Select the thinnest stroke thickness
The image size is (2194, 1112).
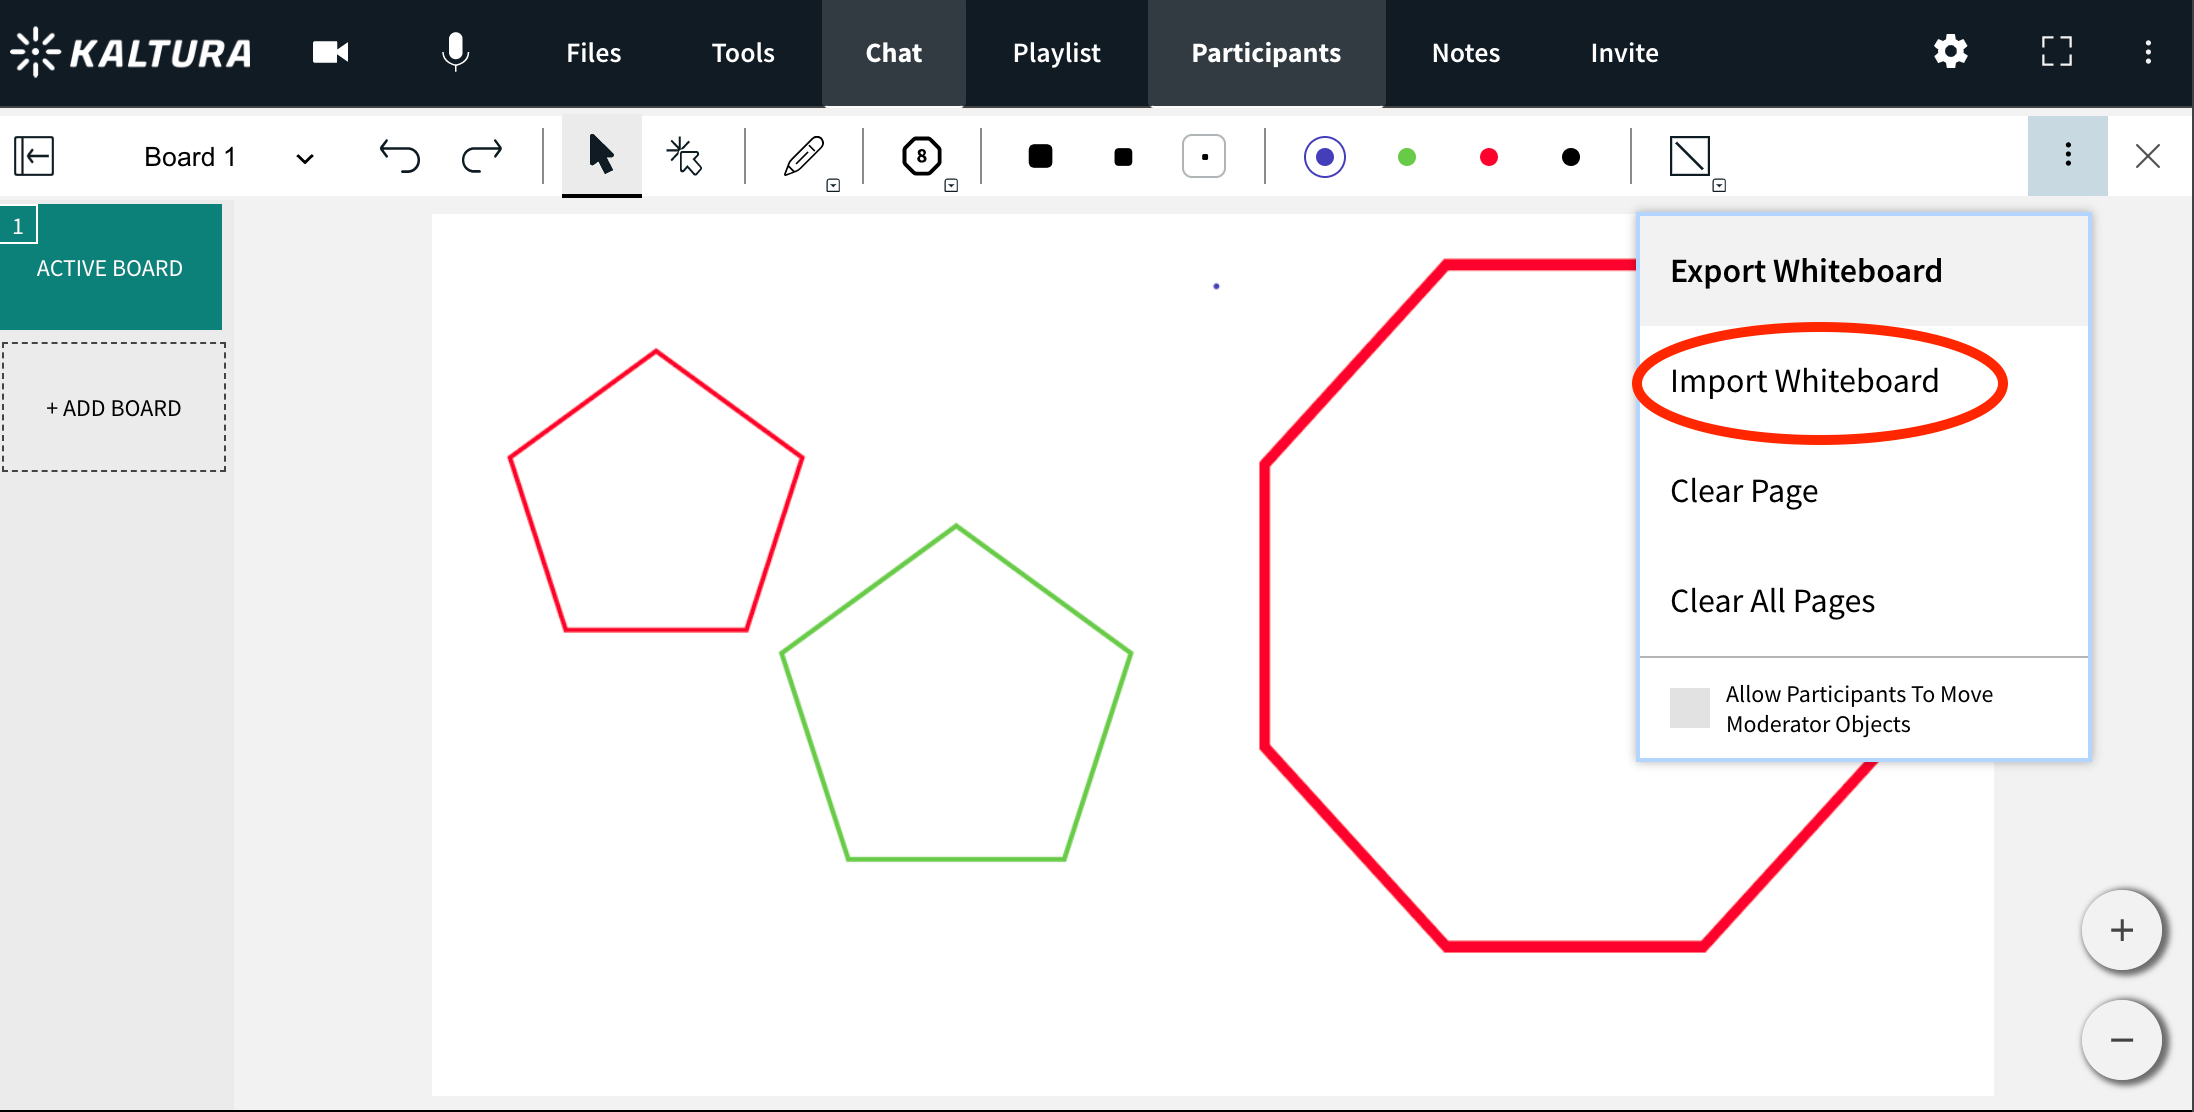(1204, 157)
